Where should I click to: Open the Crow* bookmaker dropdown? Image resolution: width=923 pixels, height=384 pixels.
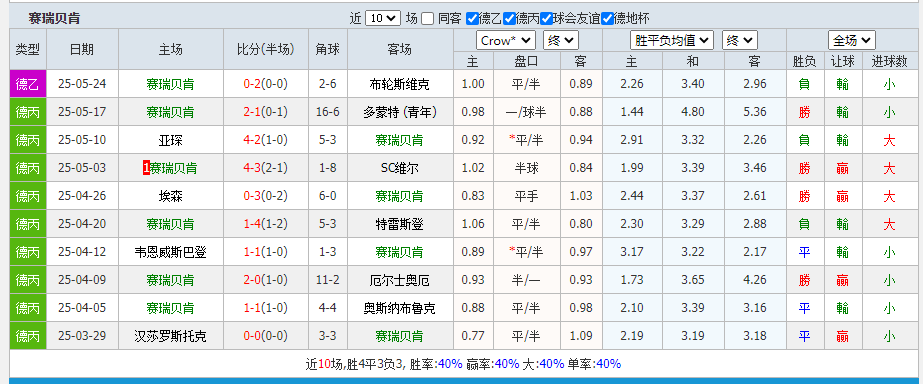pyautogui.click(x=506, y=41)
